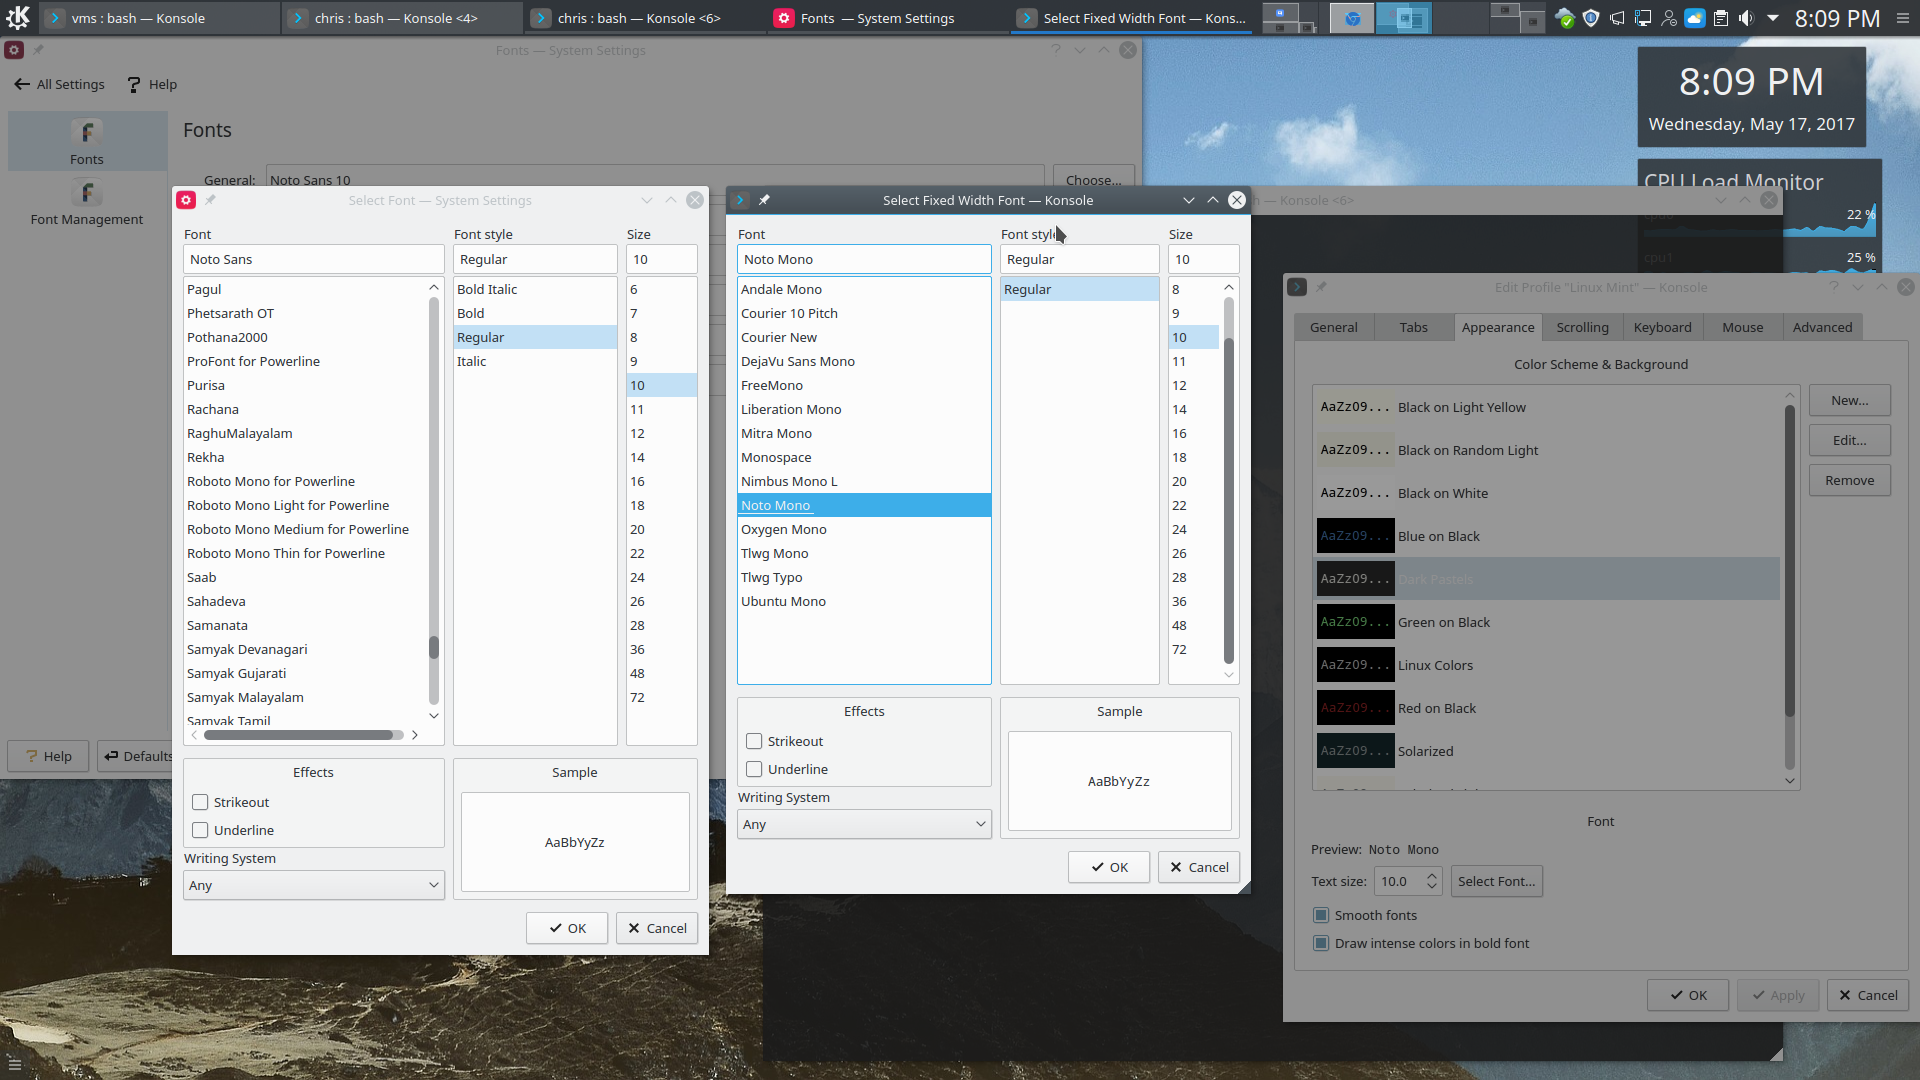Click OK in Select Font dialog
Screen dimensions: 1920x1080
[x=567, y=928]
